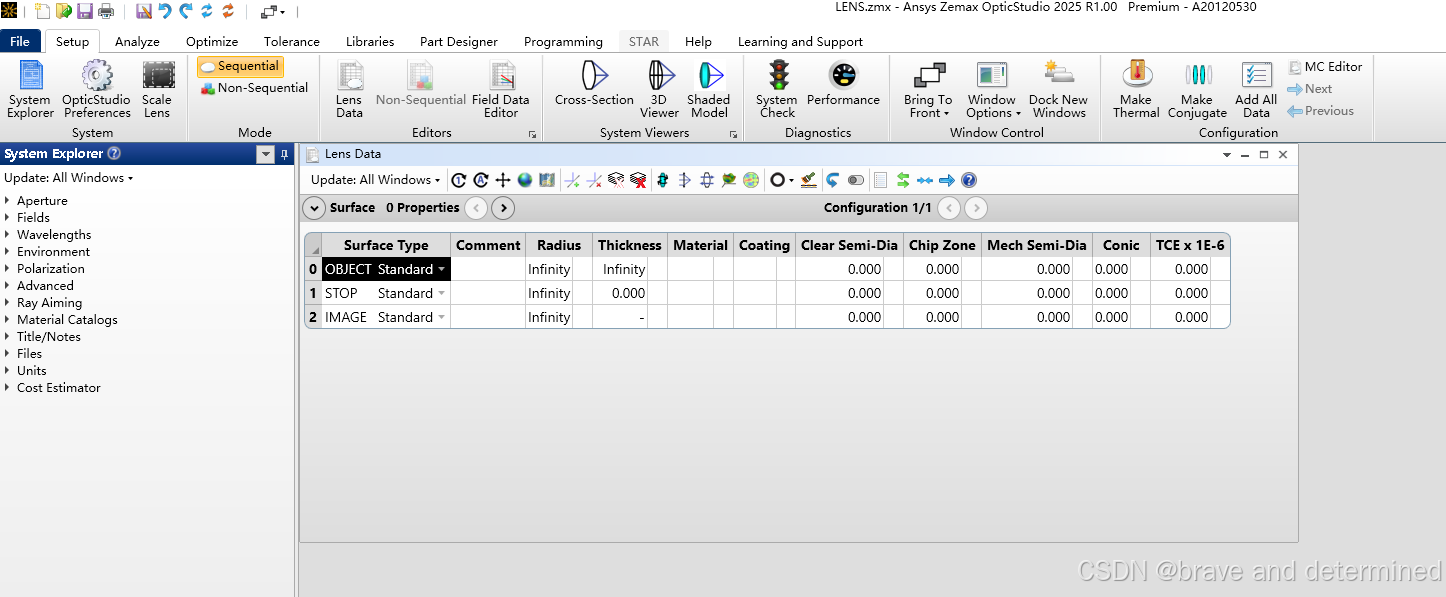1446x597 pixels.
Task: Open the File menu
Action: pyautogui.click(x=20, y=41)
